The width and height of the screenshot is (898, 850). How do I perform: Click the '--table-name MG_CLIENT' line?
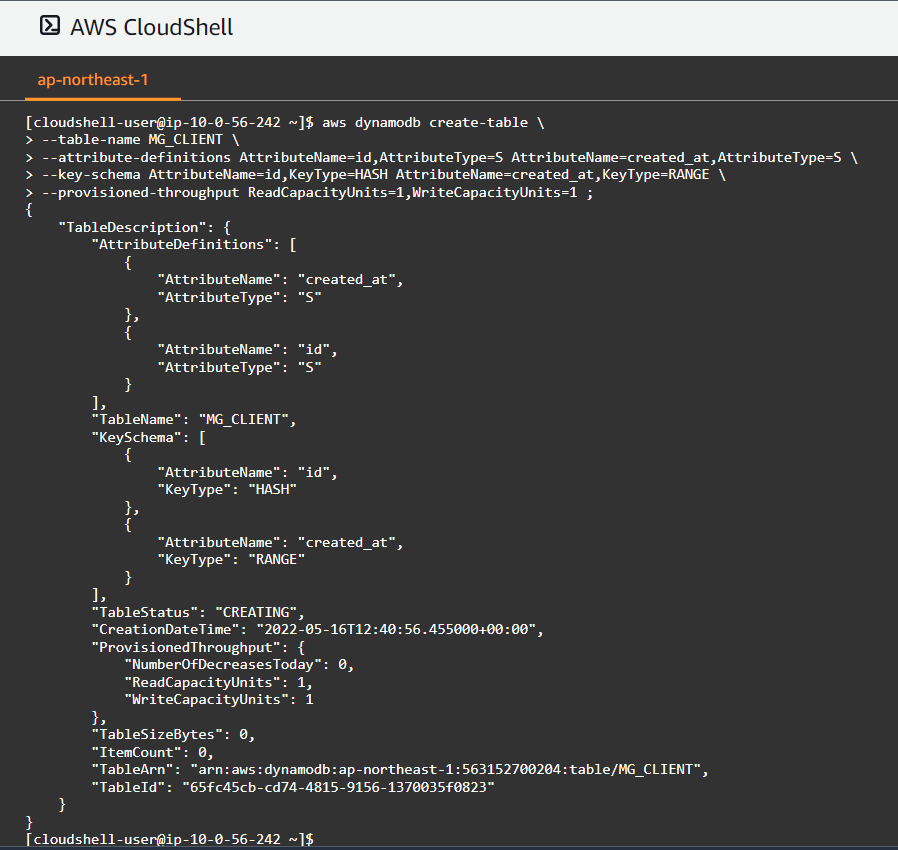[x=132, y=140]
